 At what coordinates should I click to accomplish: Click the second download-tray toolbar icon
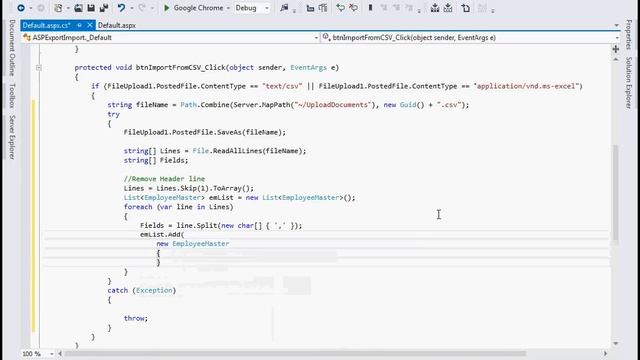click(x=448, y=8)
